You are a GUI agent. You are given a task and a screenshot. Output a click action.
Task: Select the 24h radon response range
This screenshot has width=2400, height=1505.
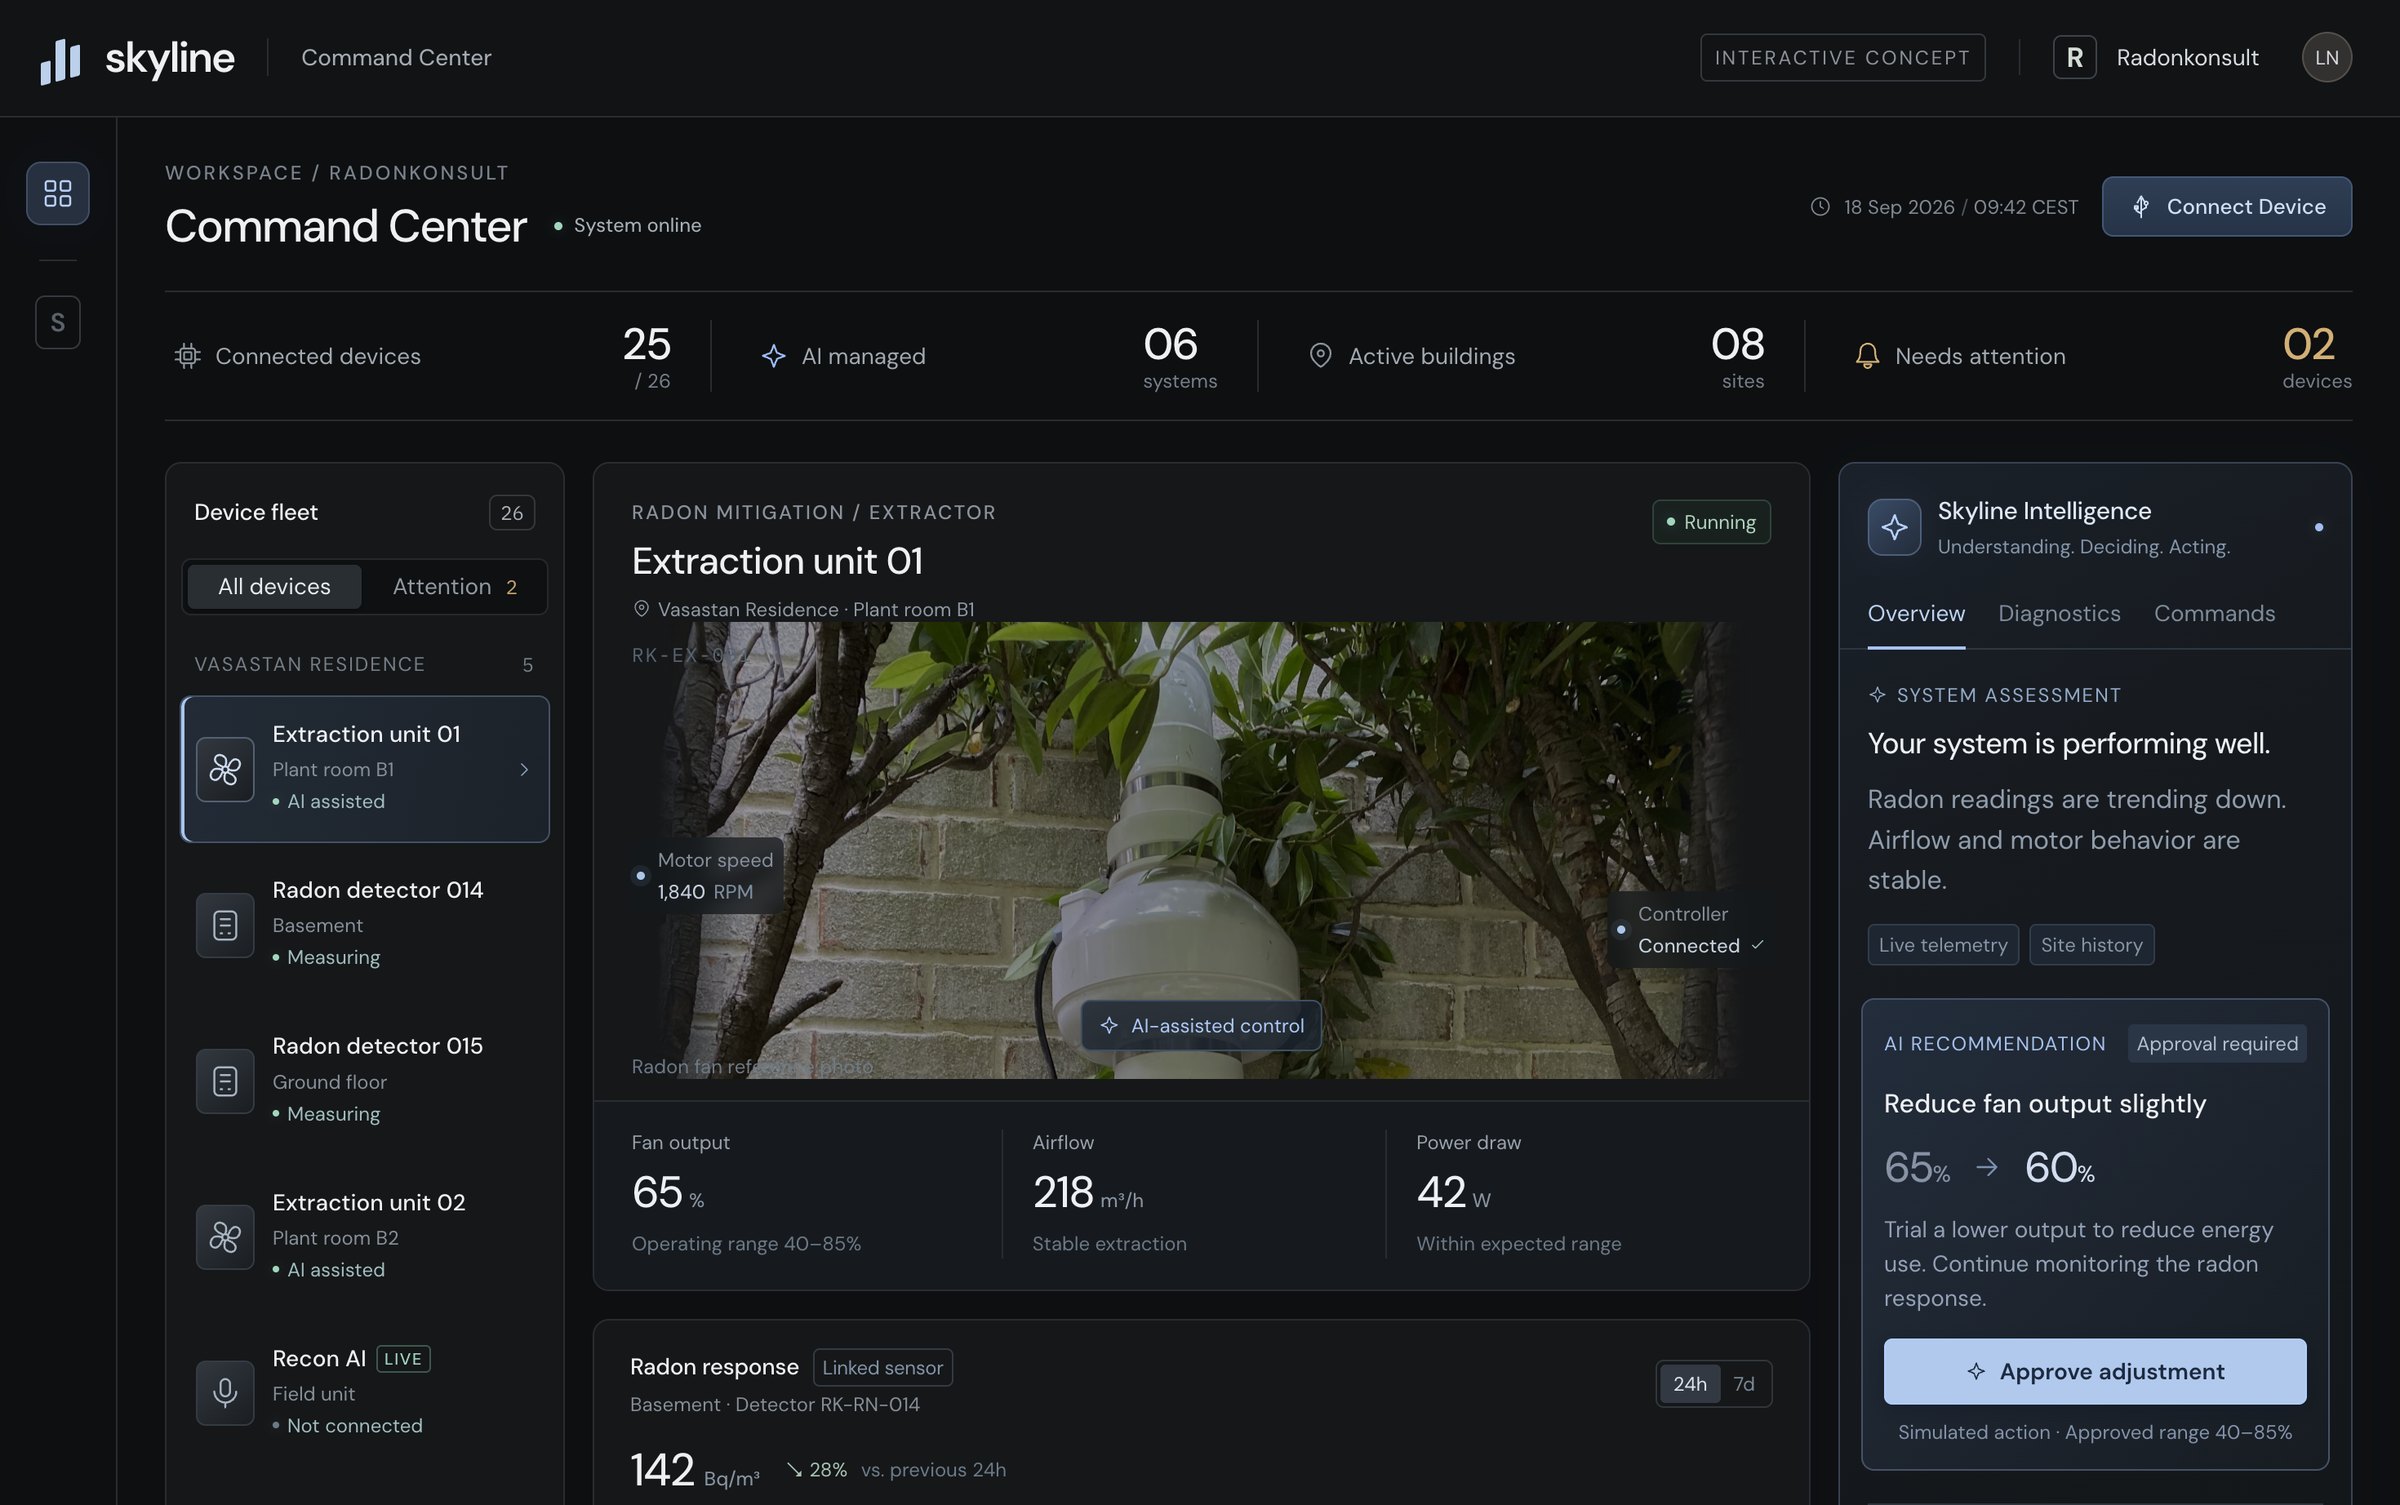tap(1690, 1384)
